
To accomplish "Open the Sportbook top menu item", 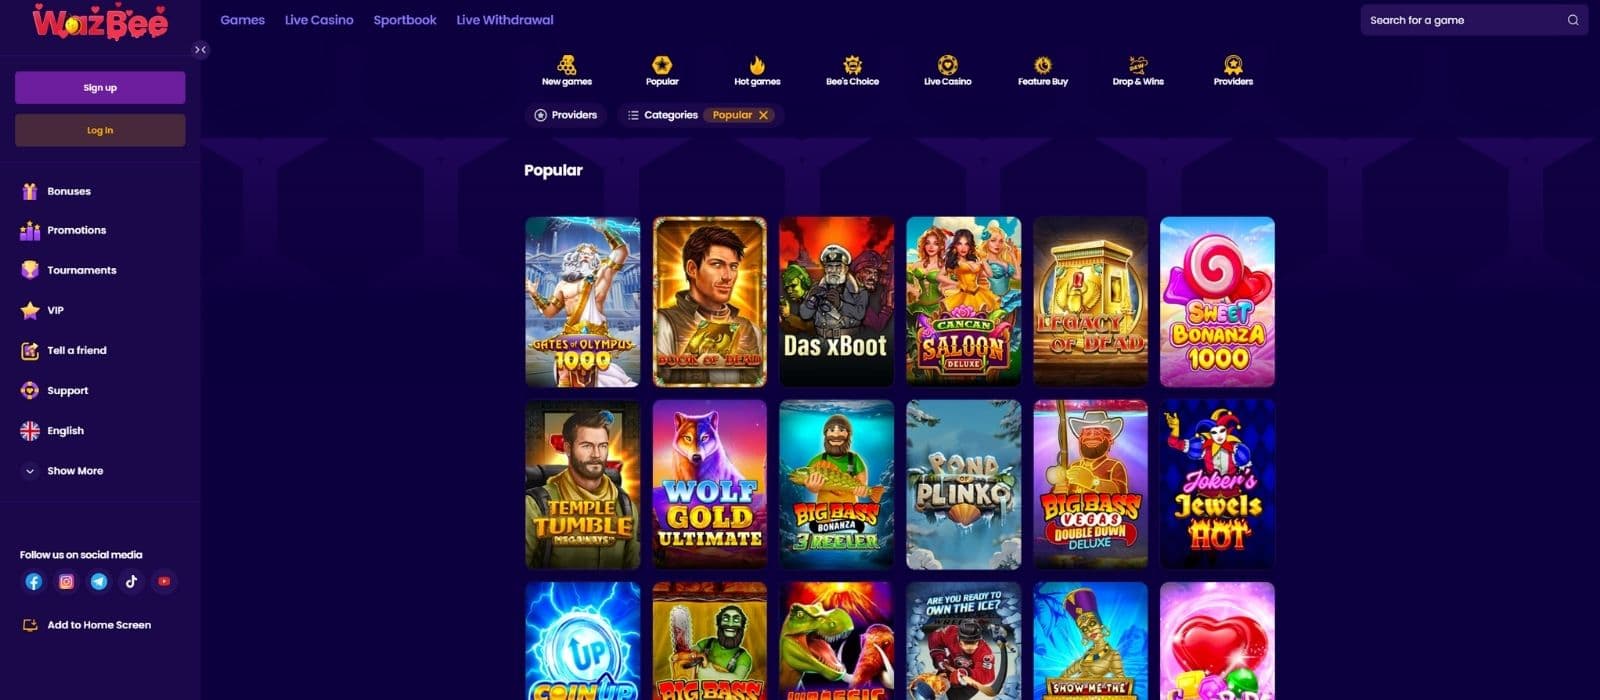I will click(x=405, y=20).
